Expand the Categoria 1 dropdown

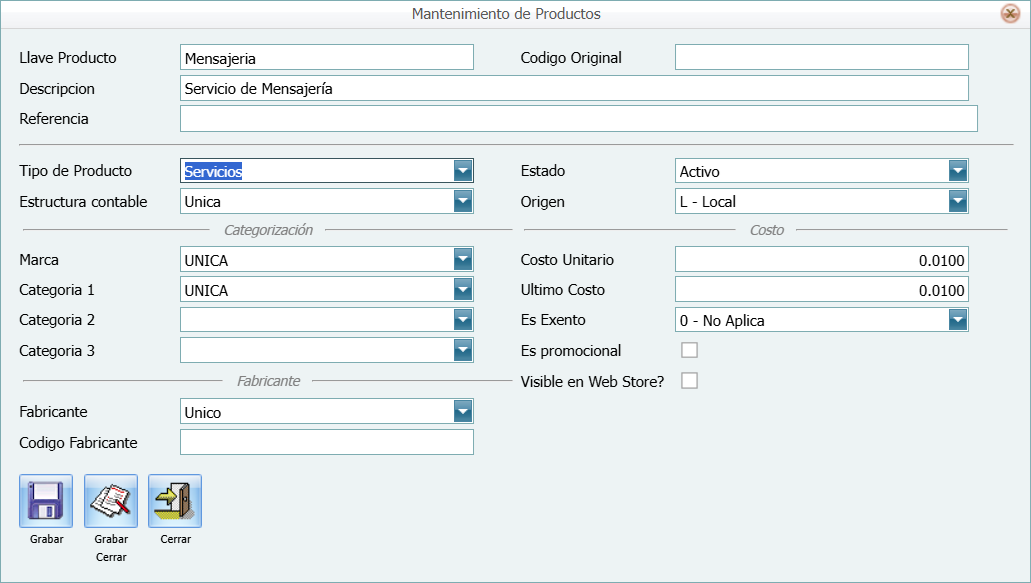click(463, 289)
